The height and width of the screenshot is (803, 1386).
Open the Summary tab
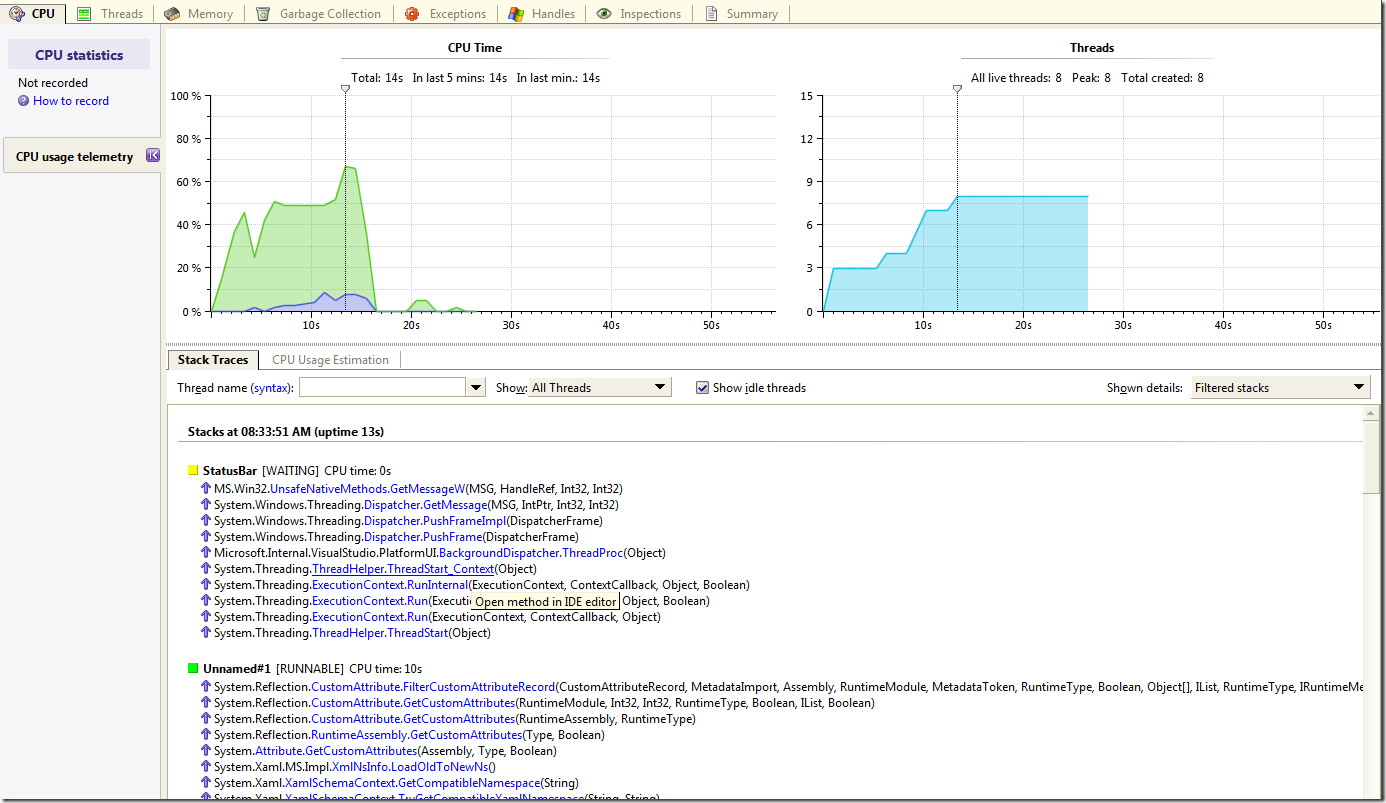[x=741, y=14]
